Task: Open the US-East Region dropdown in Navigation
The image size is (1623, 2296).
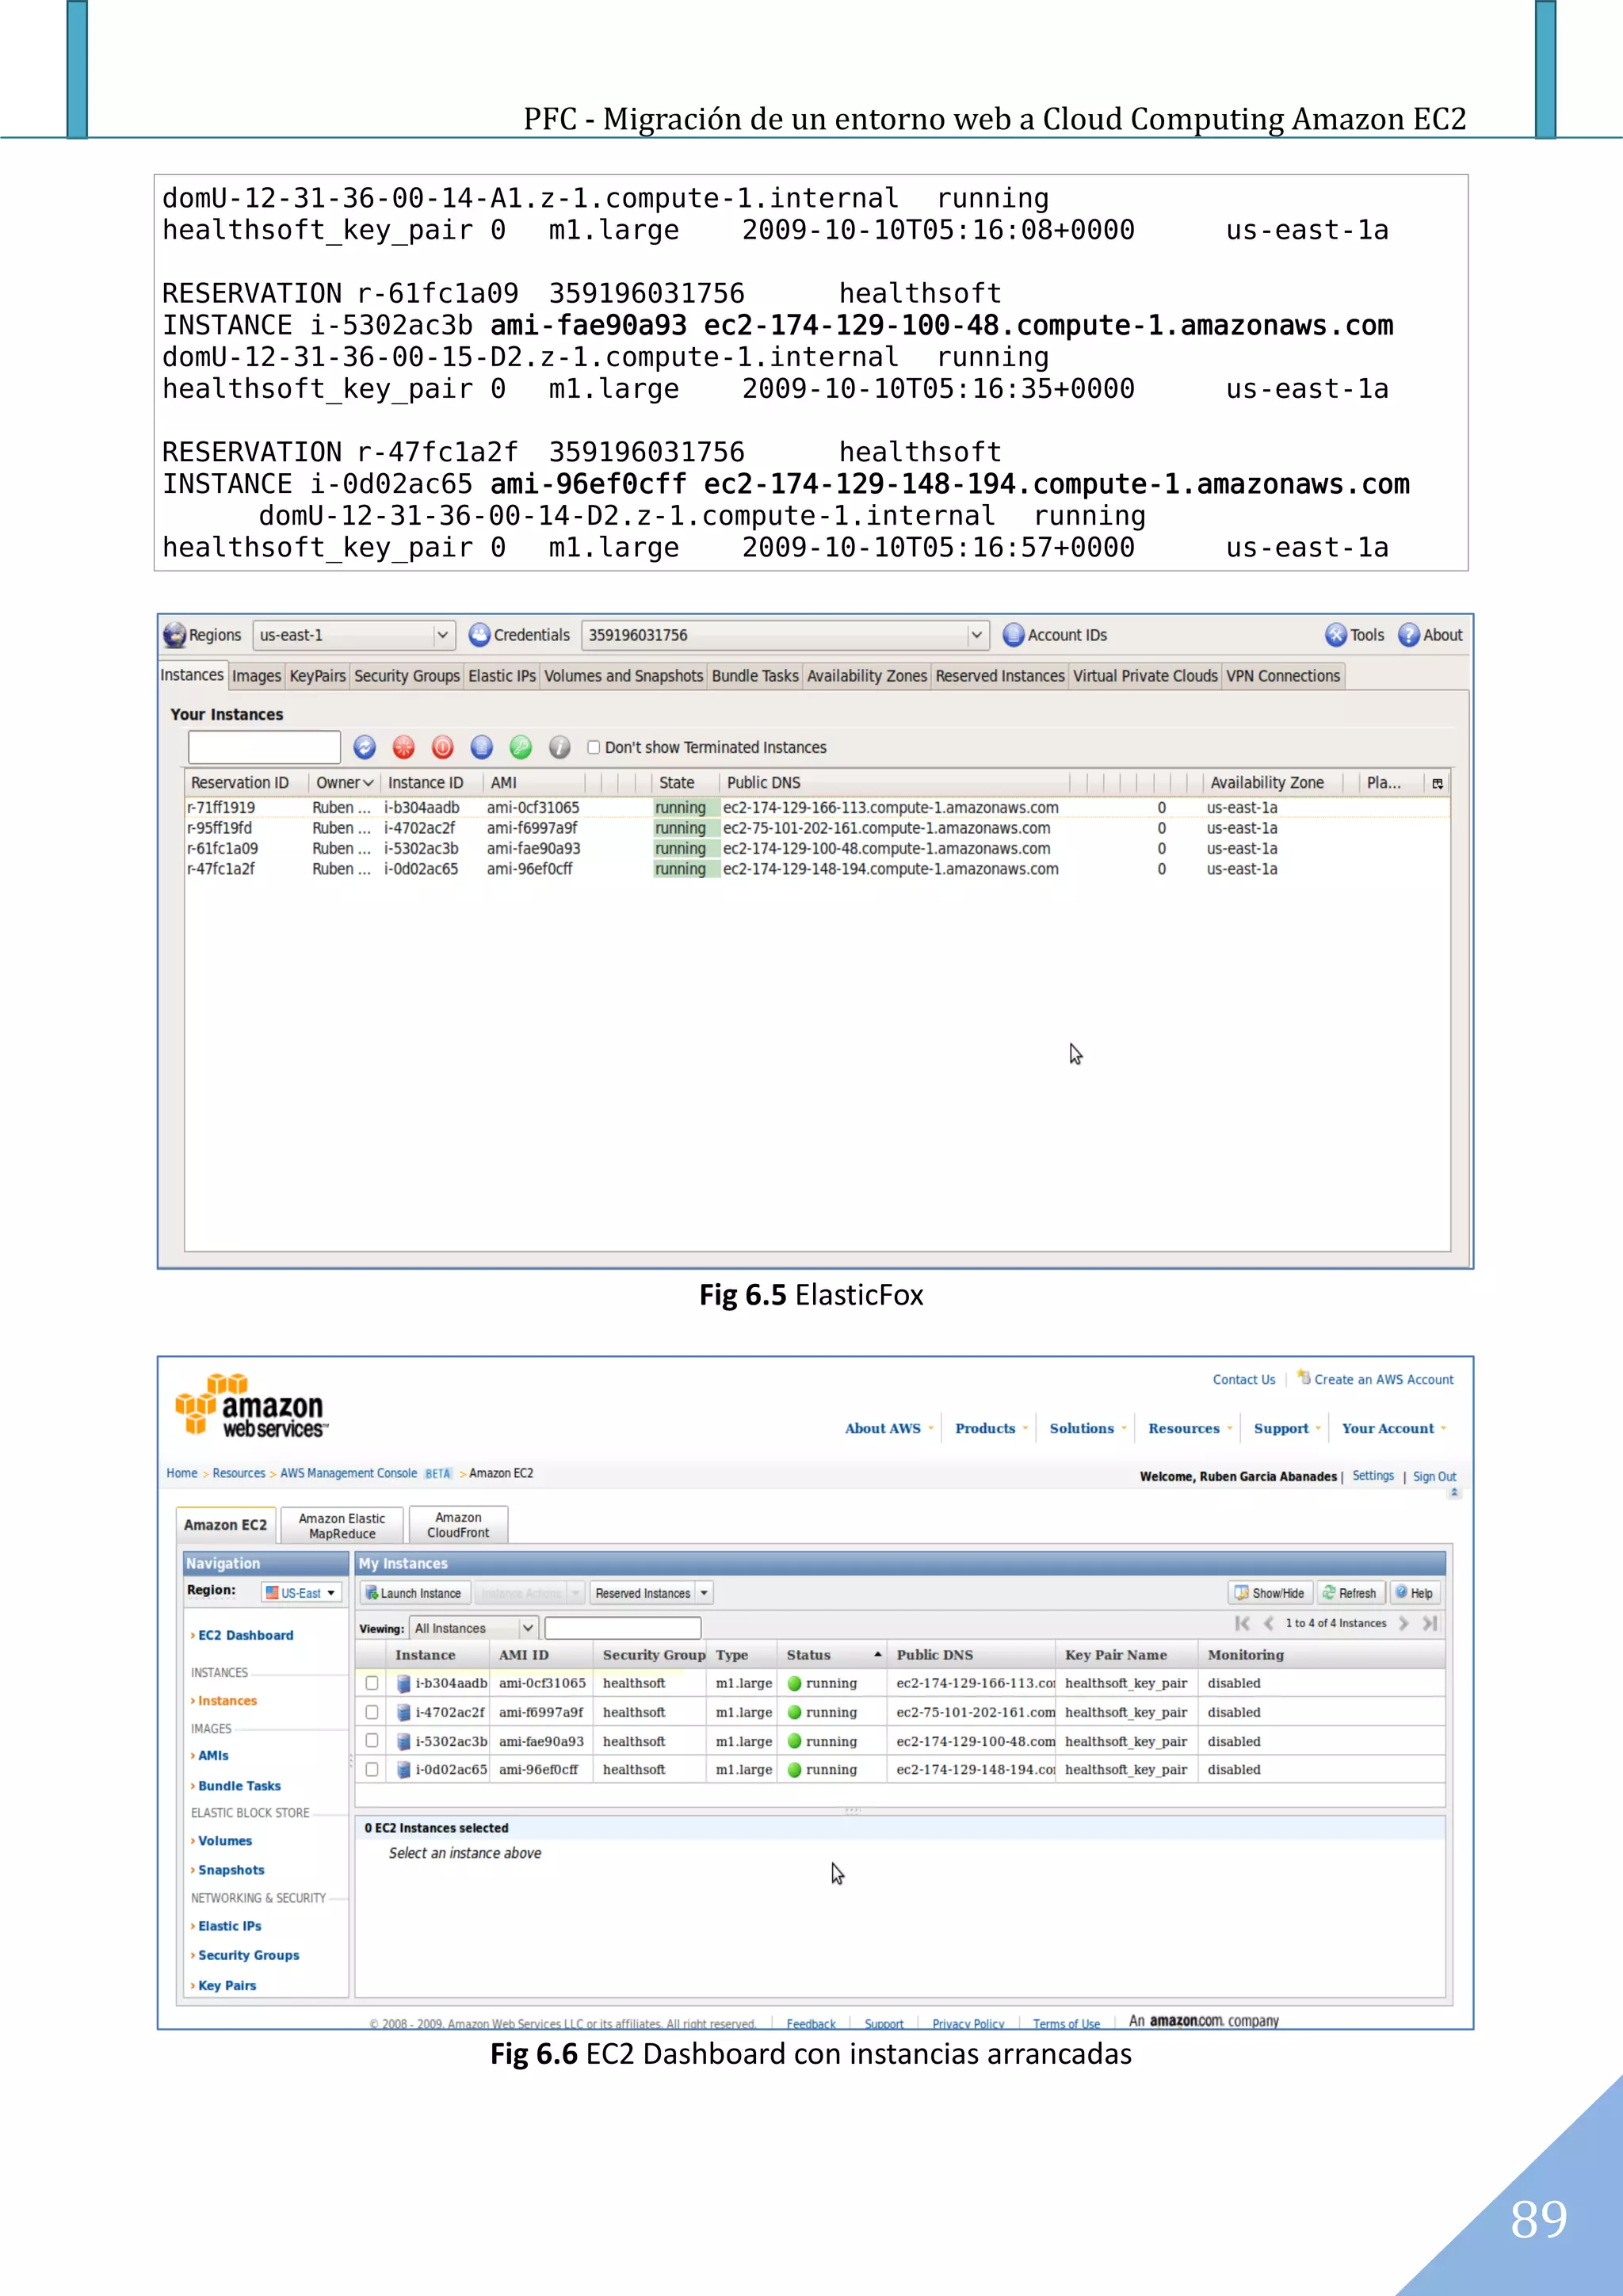Action: (301, 1593)
